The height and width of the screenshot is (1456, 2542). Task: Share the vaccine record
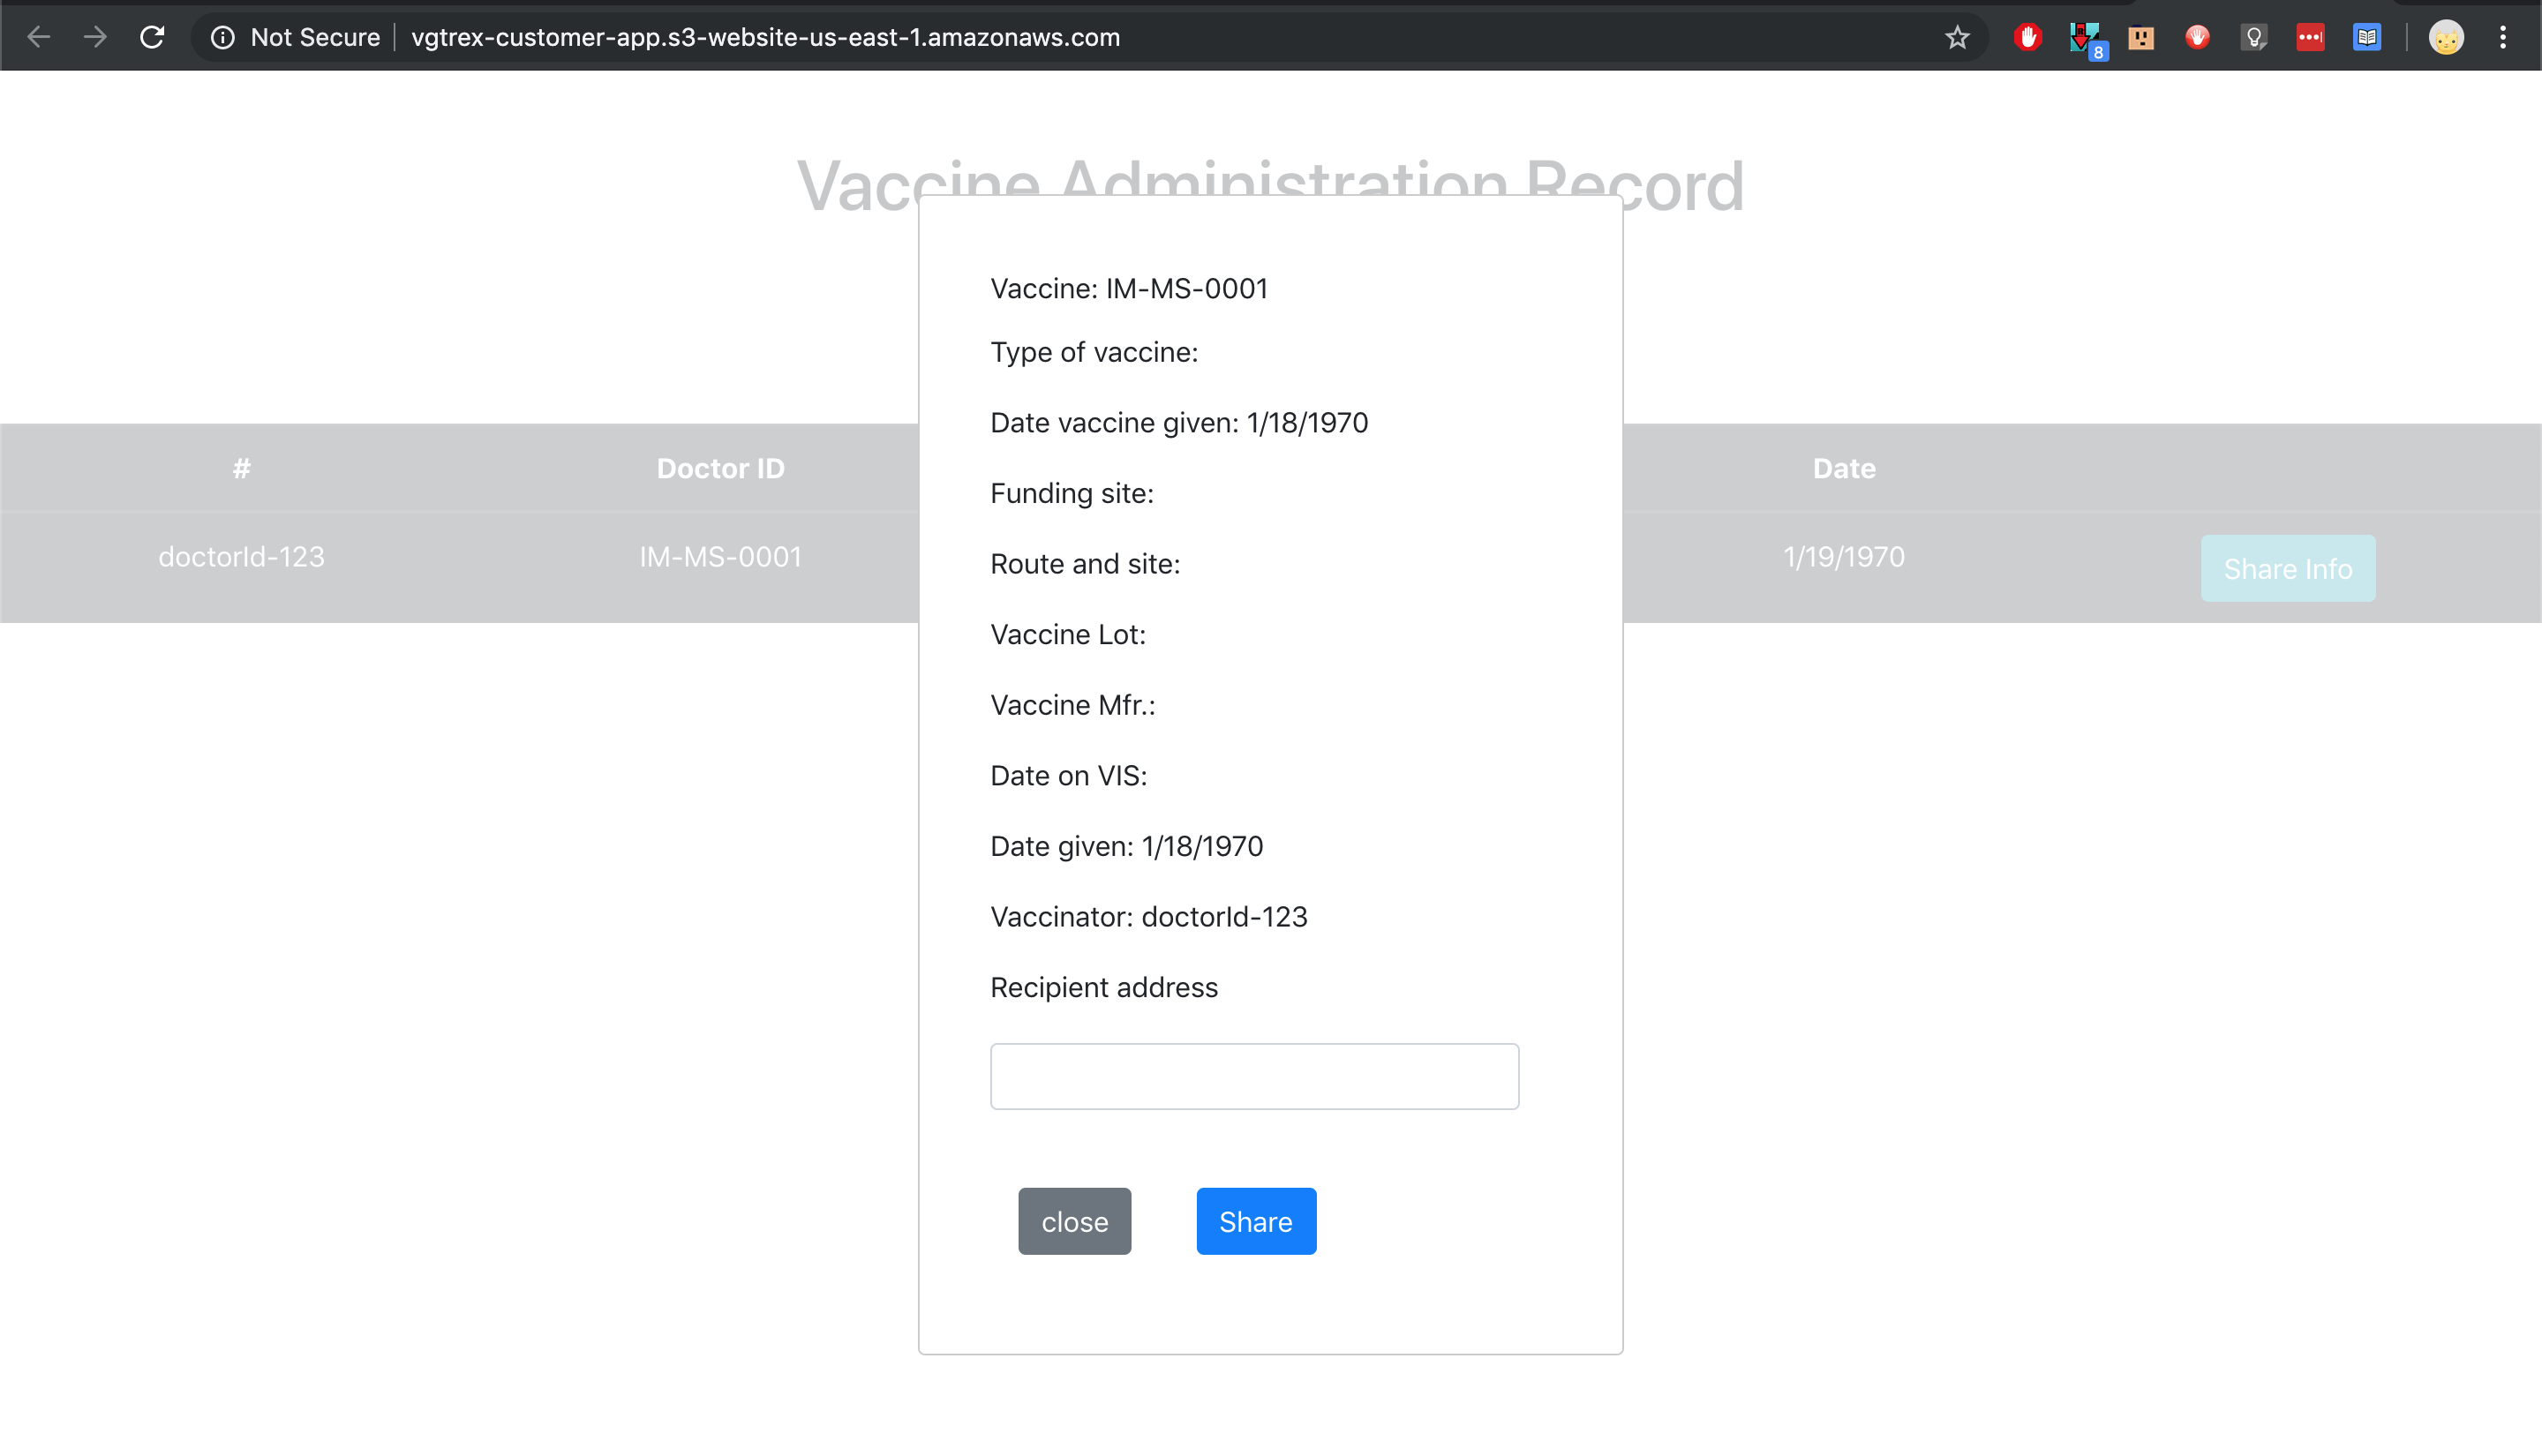pyautogui.click(x=1256, y=1220)
